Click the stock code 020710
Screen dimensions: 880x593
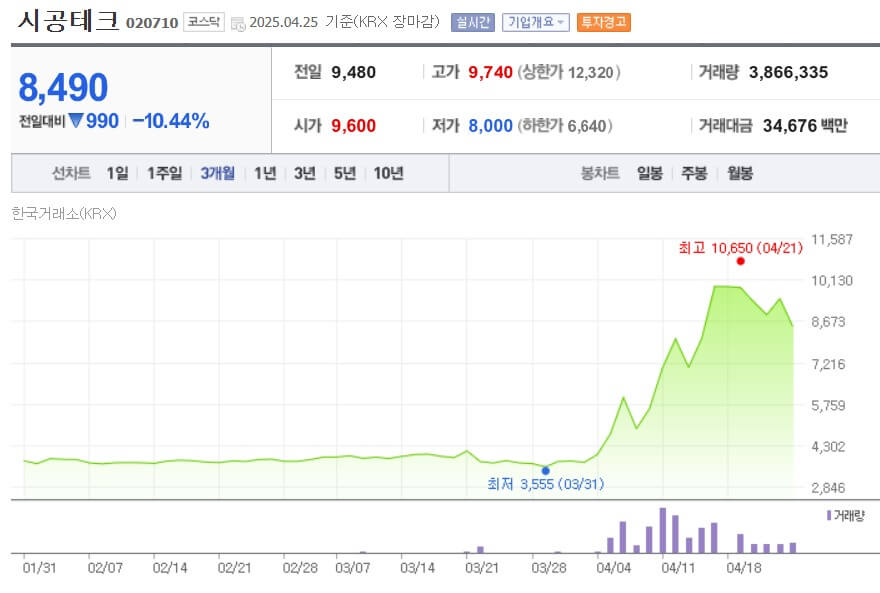pyautogui.click(x=152, y=23)
